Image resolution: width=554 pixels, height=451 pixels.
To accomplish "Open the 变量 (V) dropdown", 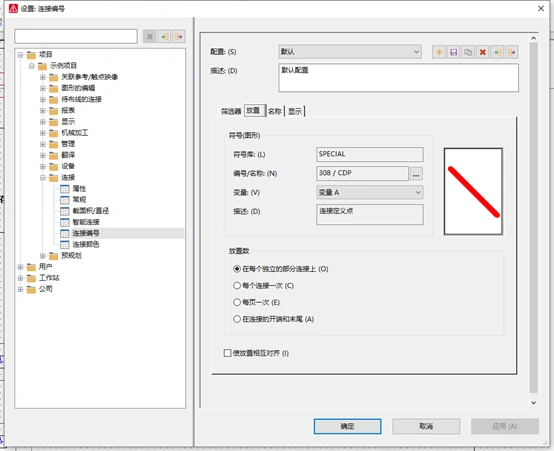I will point(370,192).
